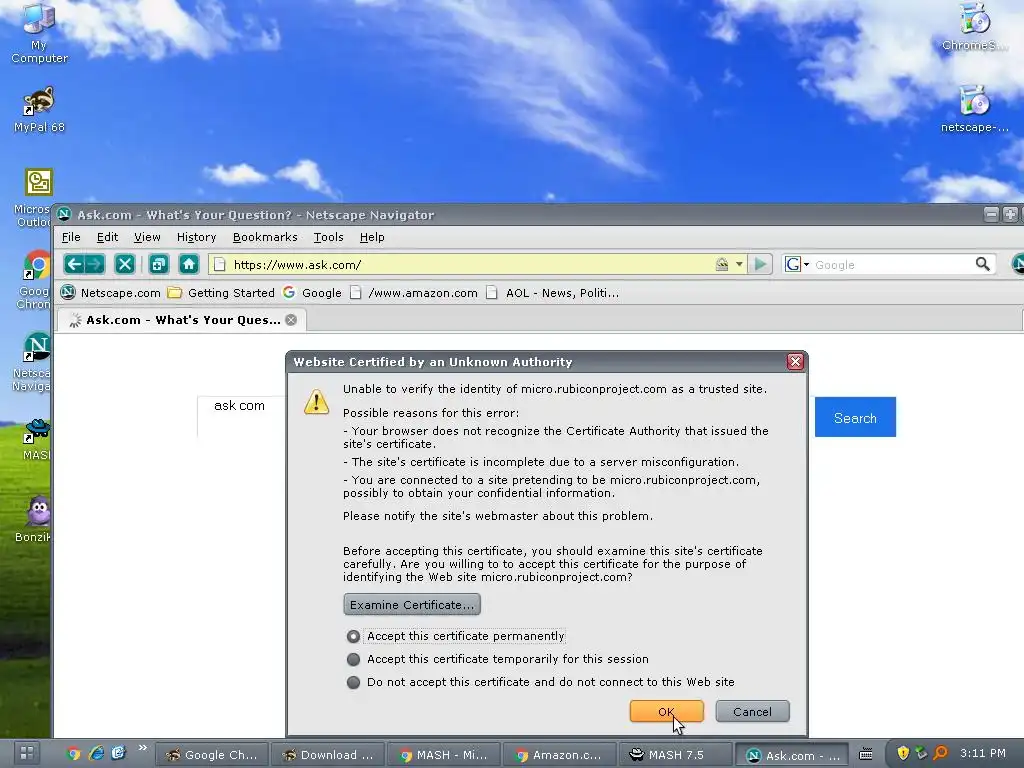Open My Computer desktop icon
Viewport: 1024px width, 768px height.
coord(39,33)
